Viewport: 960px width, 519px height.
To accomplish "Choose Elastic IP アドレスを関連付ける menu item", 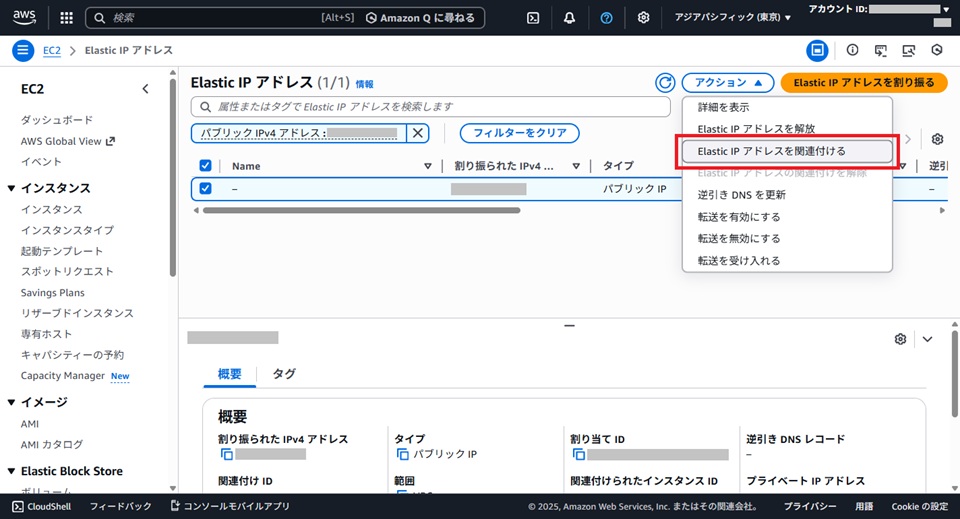I will pos(787,151).
